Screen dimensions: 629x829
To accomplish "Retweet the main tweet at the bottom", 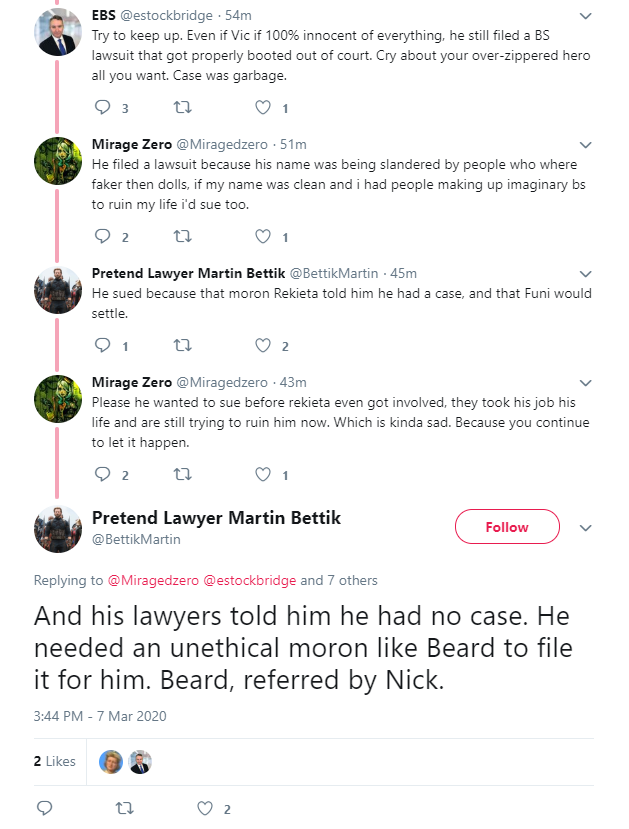I will (125, 808).
